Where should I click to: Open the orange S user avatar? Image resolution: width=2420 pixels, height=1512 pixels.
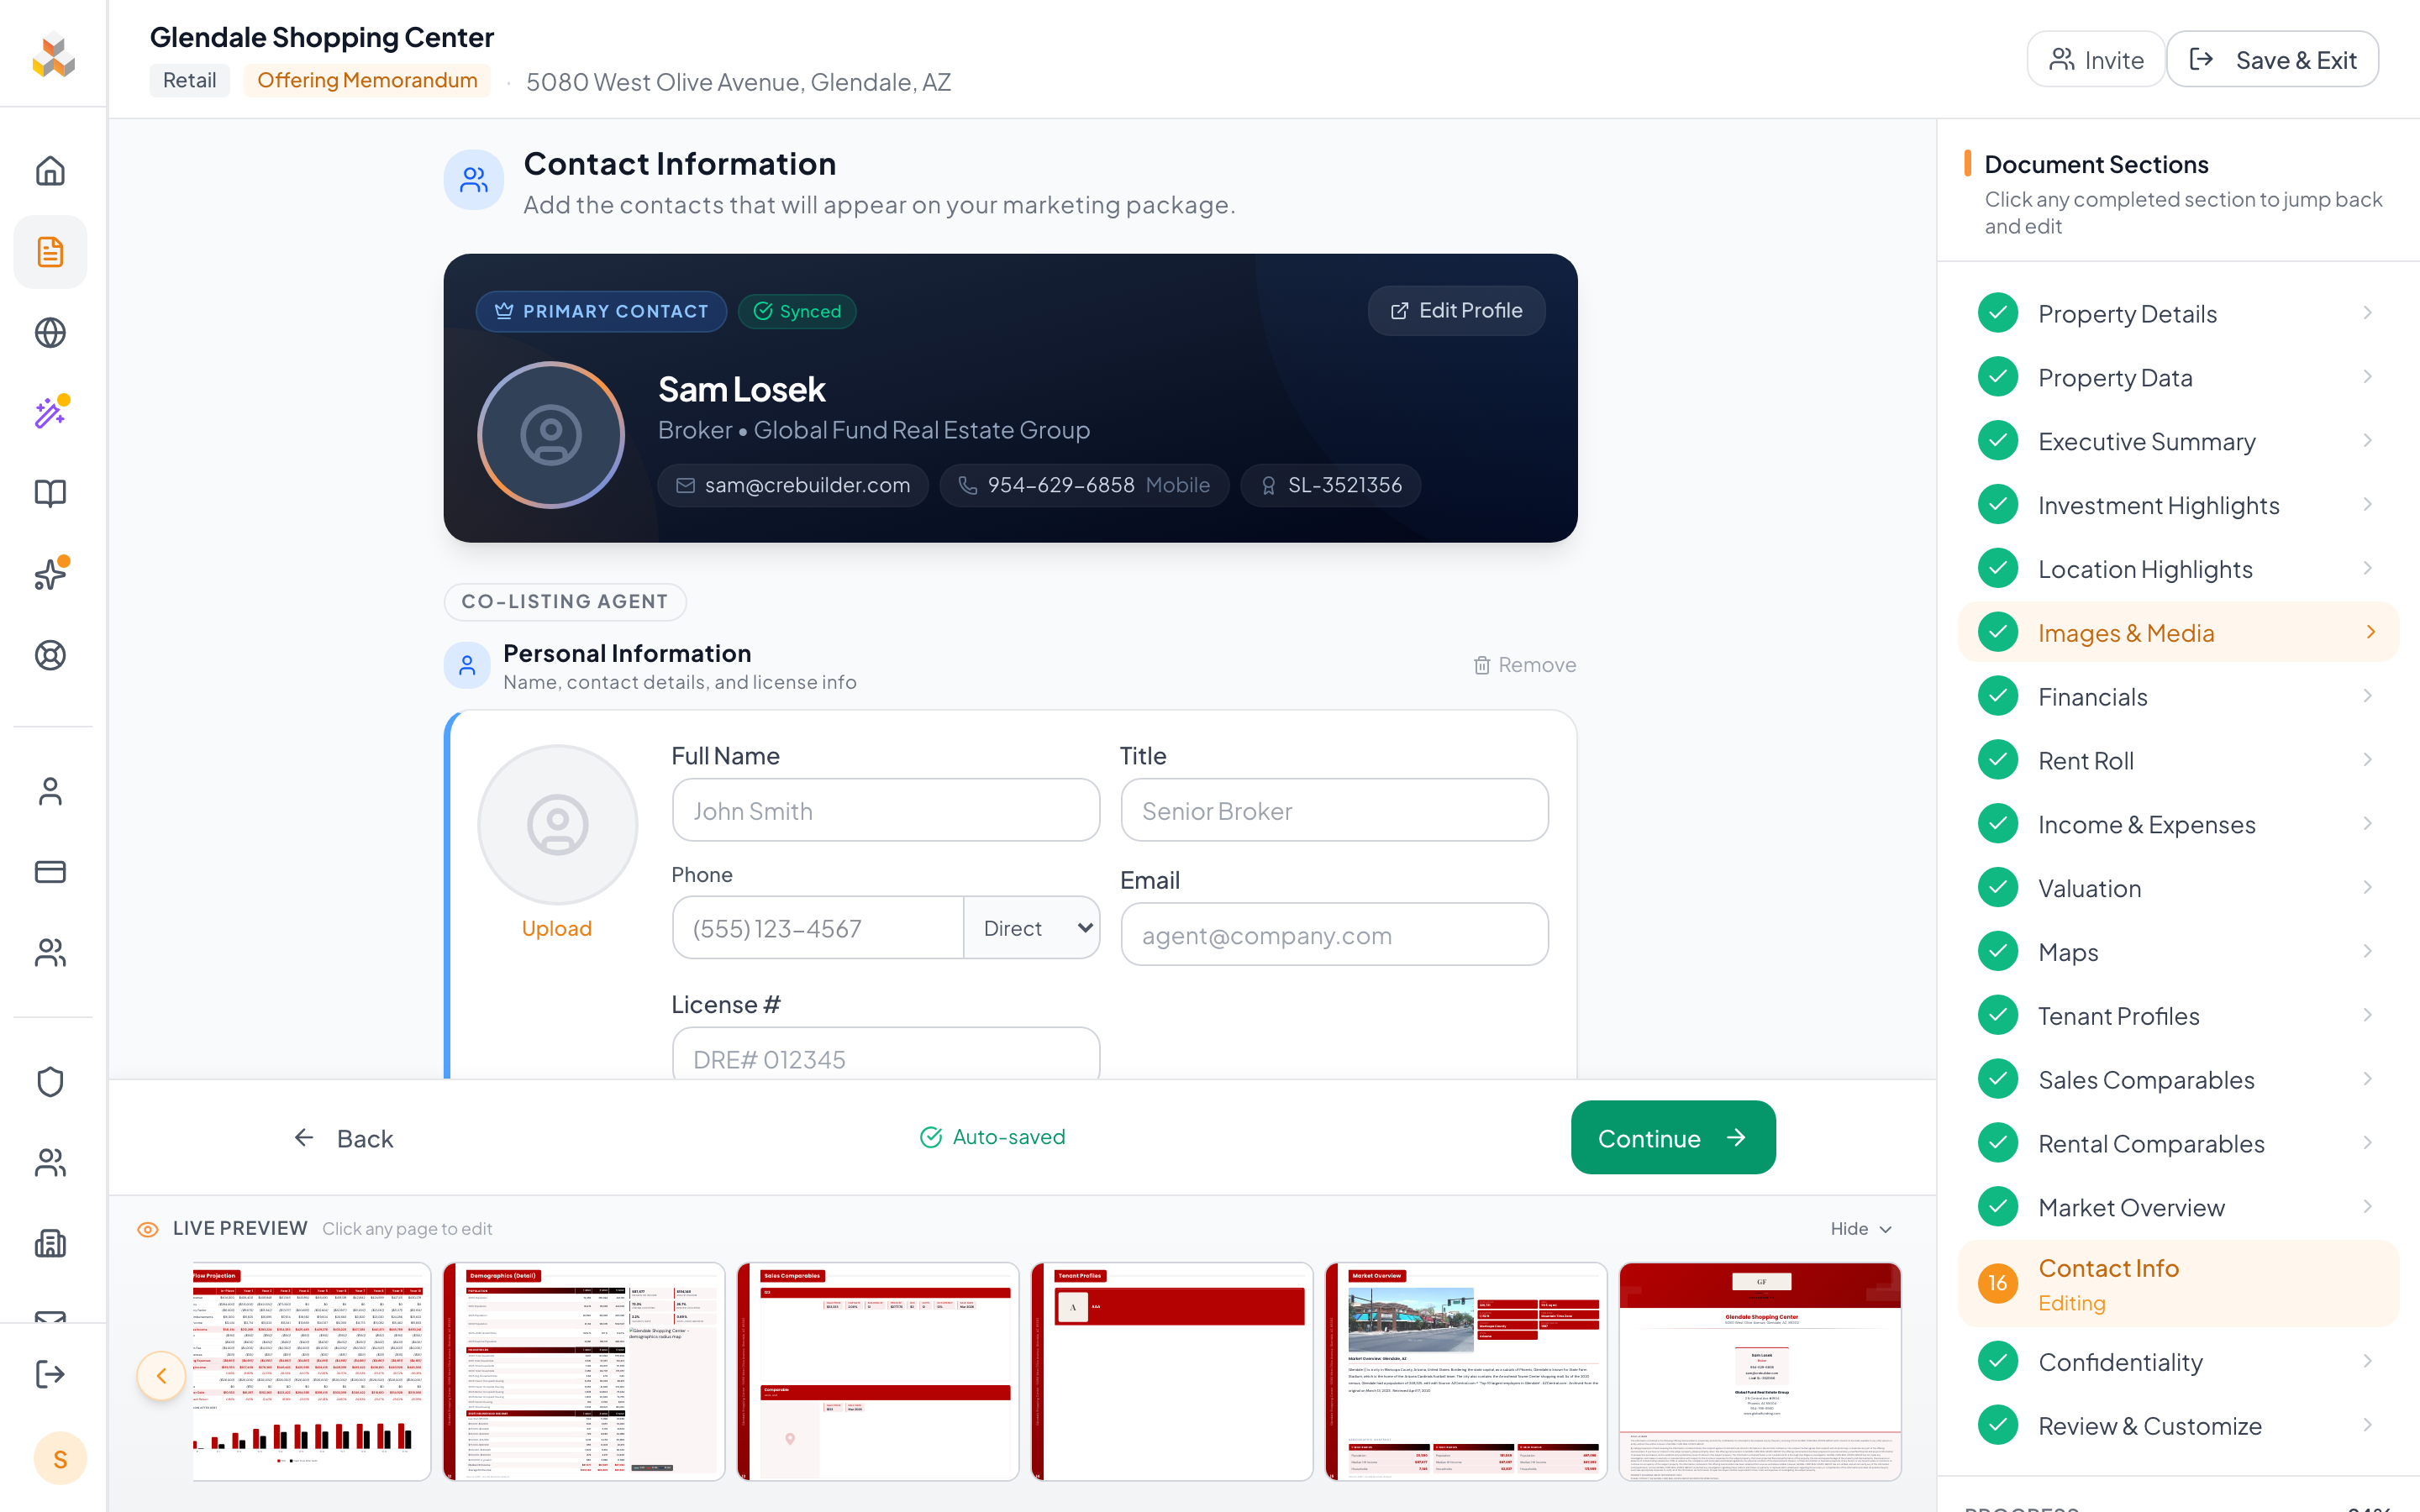pyautogui.click(x=60, y=1459)
